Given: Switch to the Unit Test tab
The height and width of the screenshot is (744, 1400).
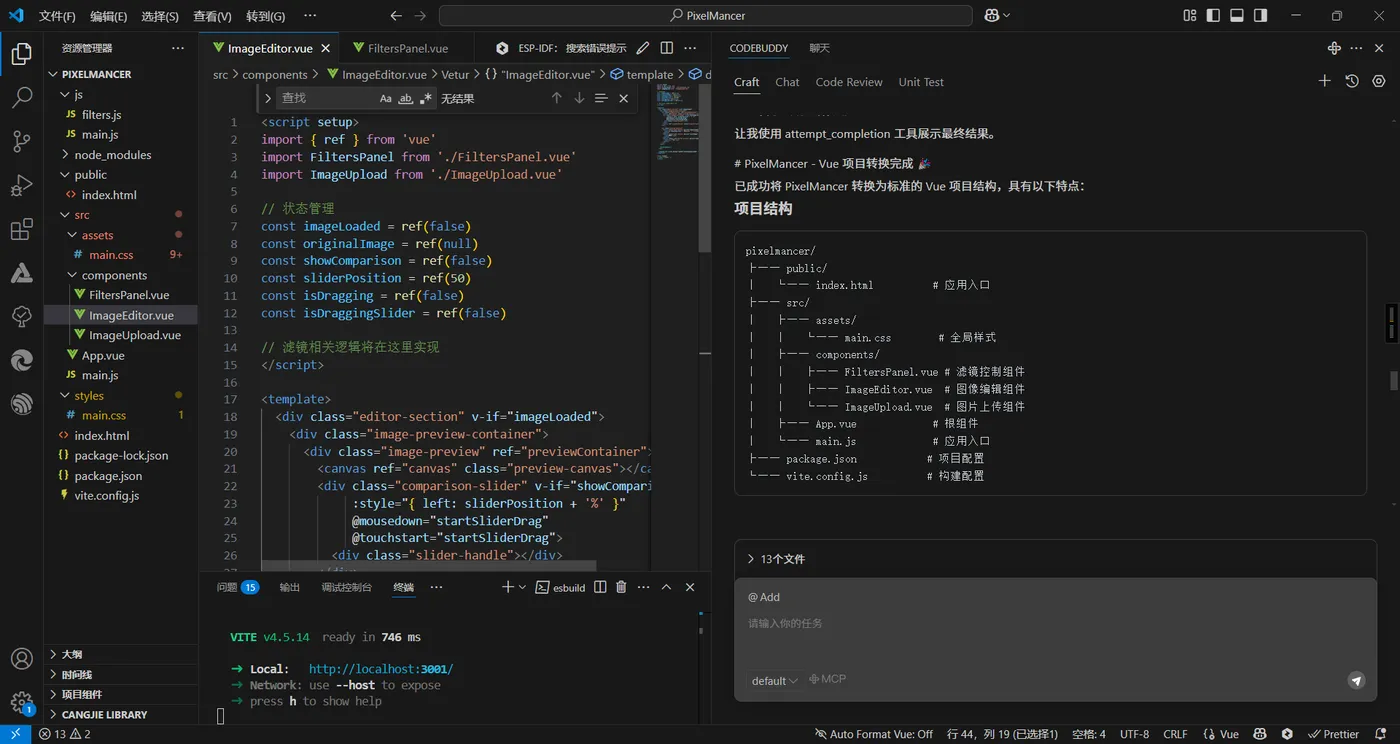Looking at the screenshot, I should pyautogui.click(x=921, y=82).
